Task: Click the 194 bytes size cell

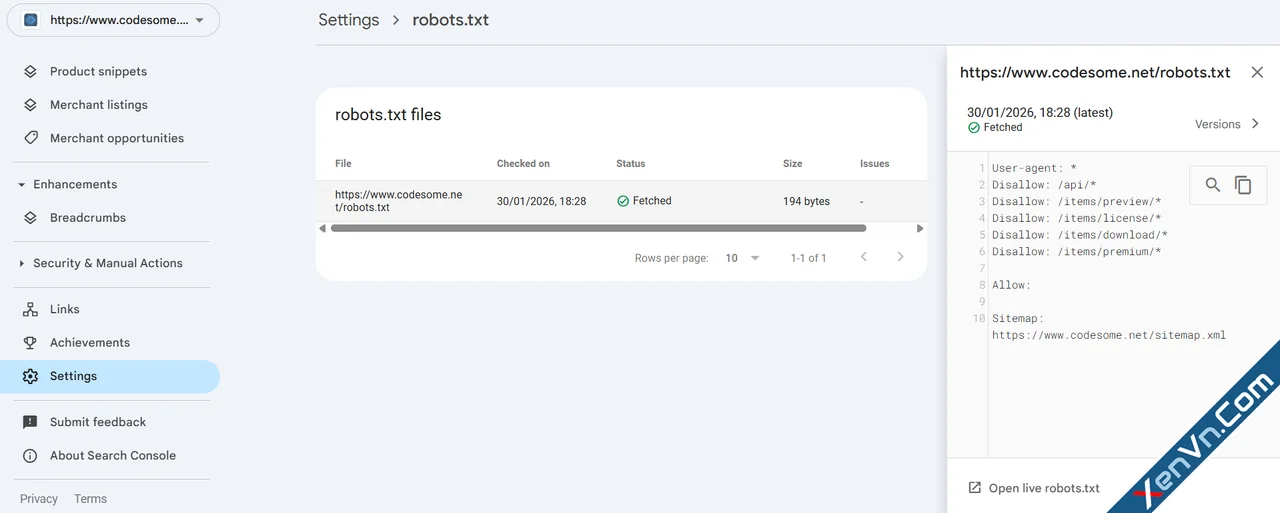Action: pos(806,201)
